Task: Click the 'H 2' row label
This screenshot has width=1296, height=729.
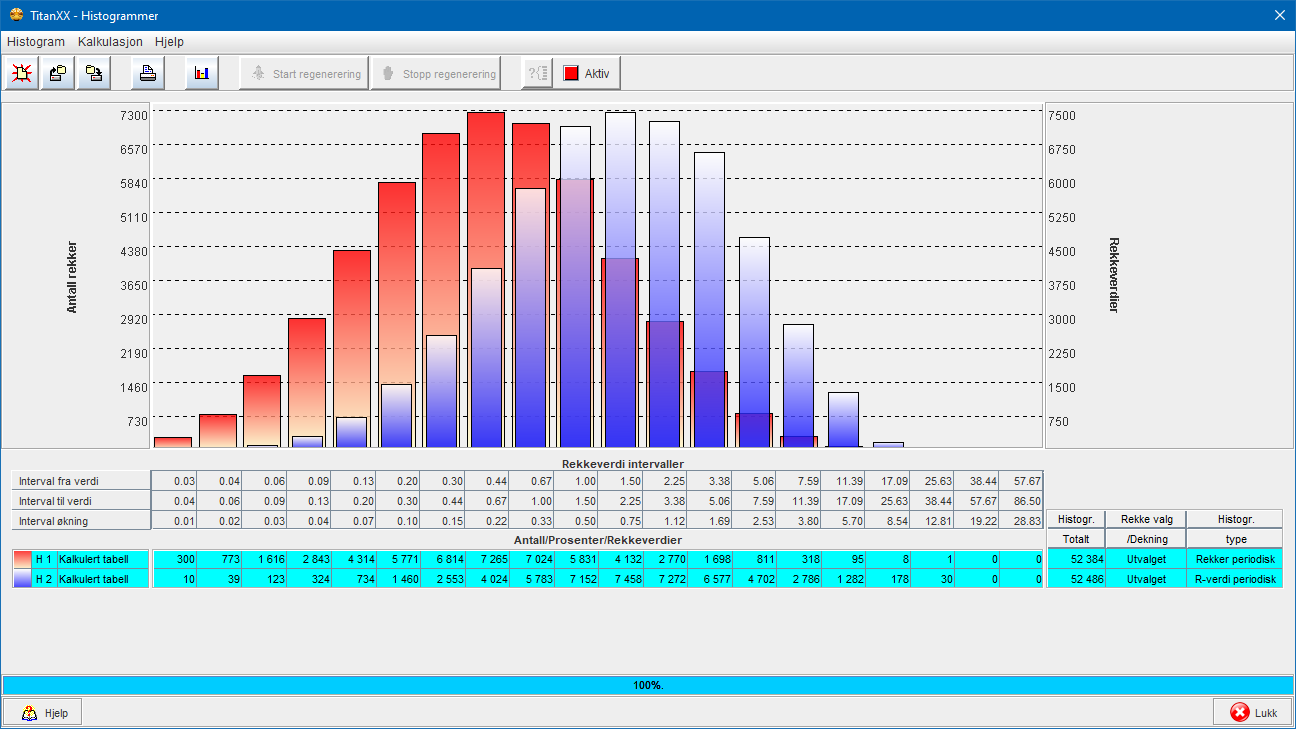Action: (43, 579)
